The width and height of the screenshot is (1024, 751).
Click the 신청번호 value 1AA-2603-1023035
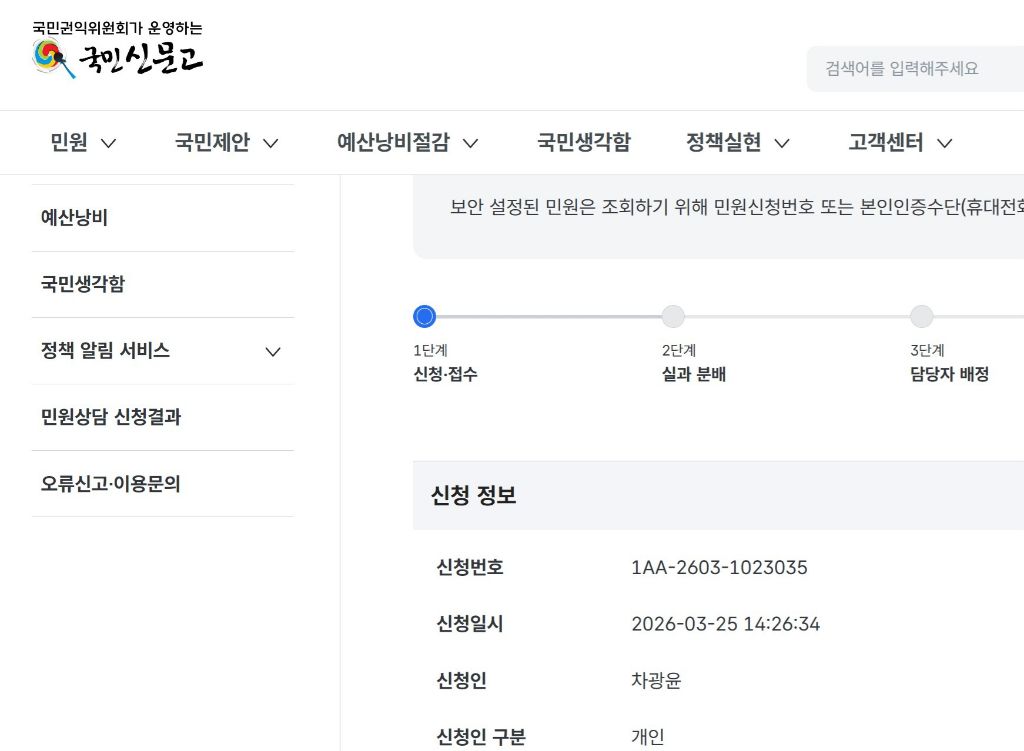[x=719, y=568]
